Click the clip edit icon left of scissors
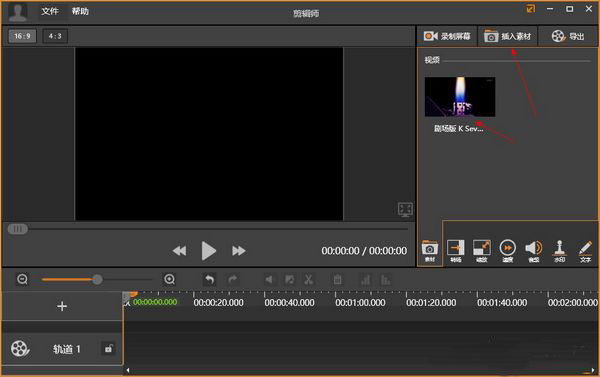 coord(290,280)
